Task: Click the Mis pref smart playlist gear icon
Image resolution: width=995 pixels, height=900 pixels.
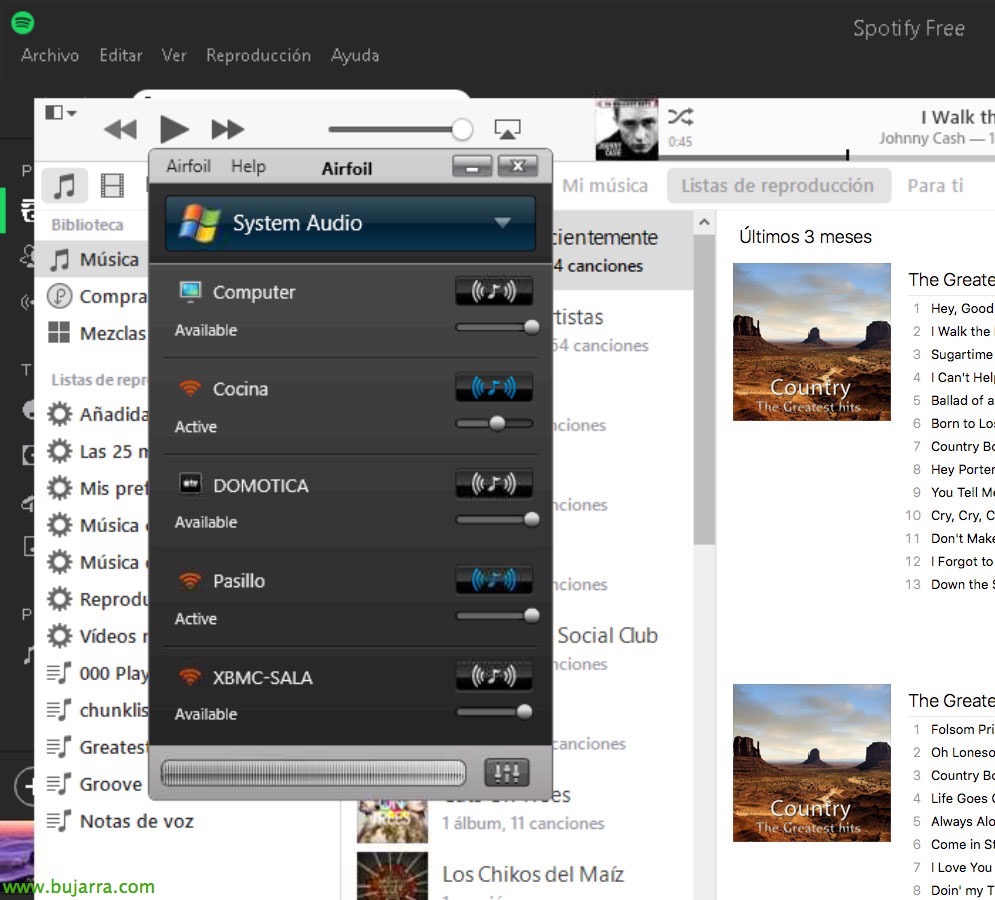Action: point(60,489)
